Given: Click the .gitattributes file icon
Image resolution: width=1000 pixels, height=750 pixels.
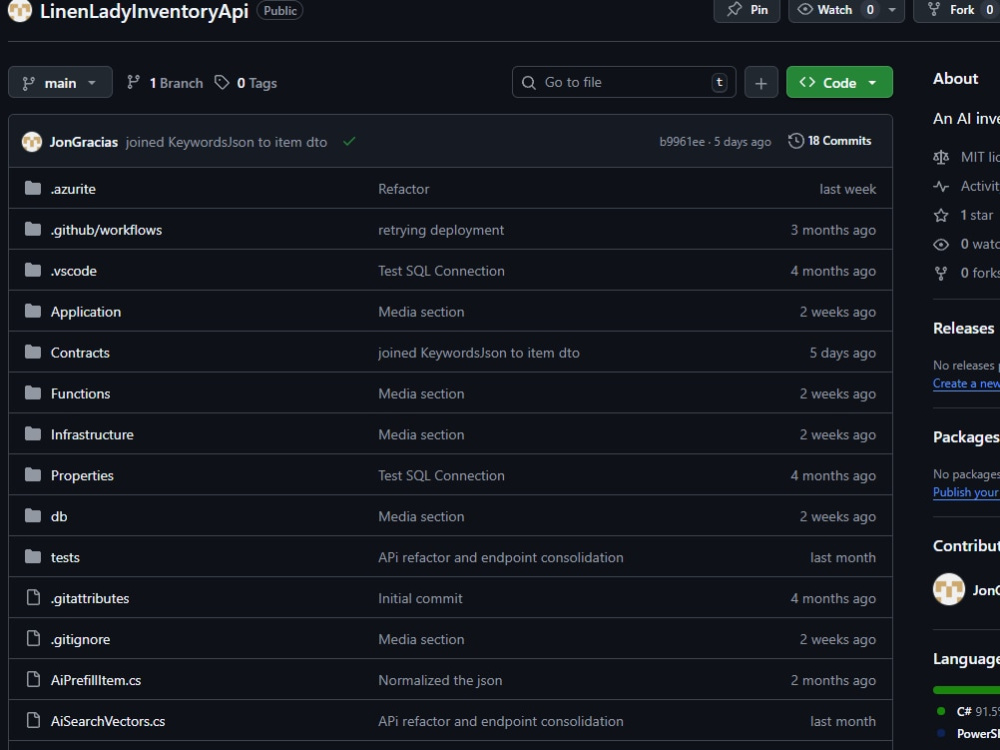Looking at the screenshot, I should 33,598.
